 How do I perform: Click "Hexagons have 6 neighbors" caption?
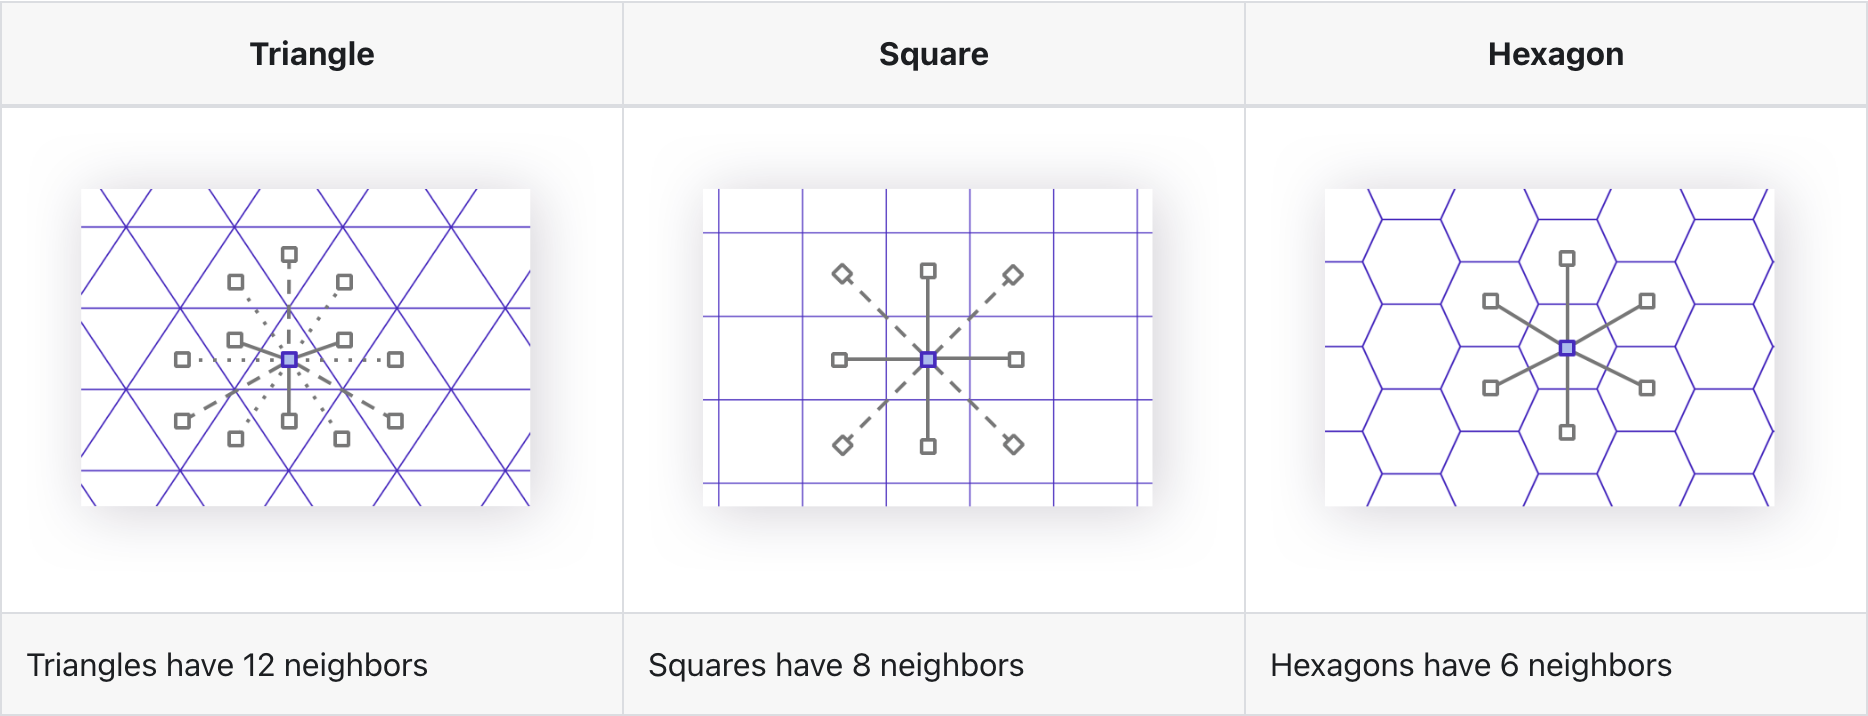[x=1470, y=665]
